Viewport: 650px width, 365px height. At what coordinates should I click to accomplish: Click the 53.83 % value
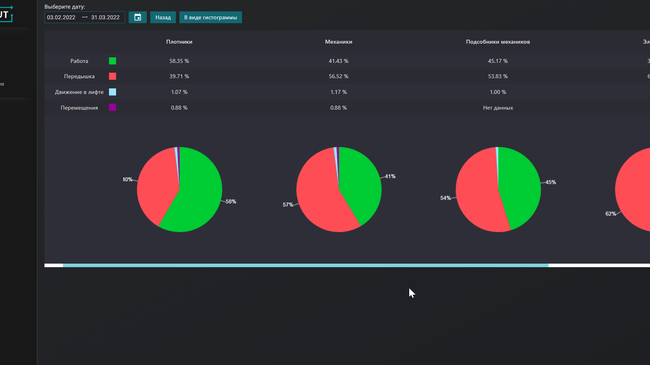click(498, 76)
